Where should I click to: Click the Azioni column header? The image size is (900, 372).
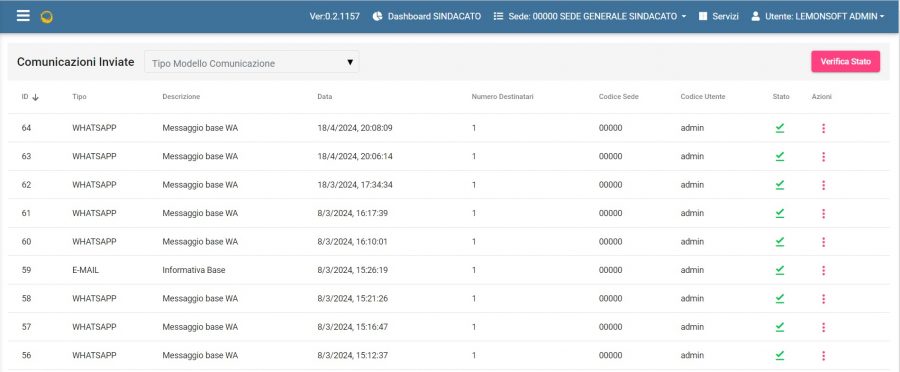(x=821, y=97)
